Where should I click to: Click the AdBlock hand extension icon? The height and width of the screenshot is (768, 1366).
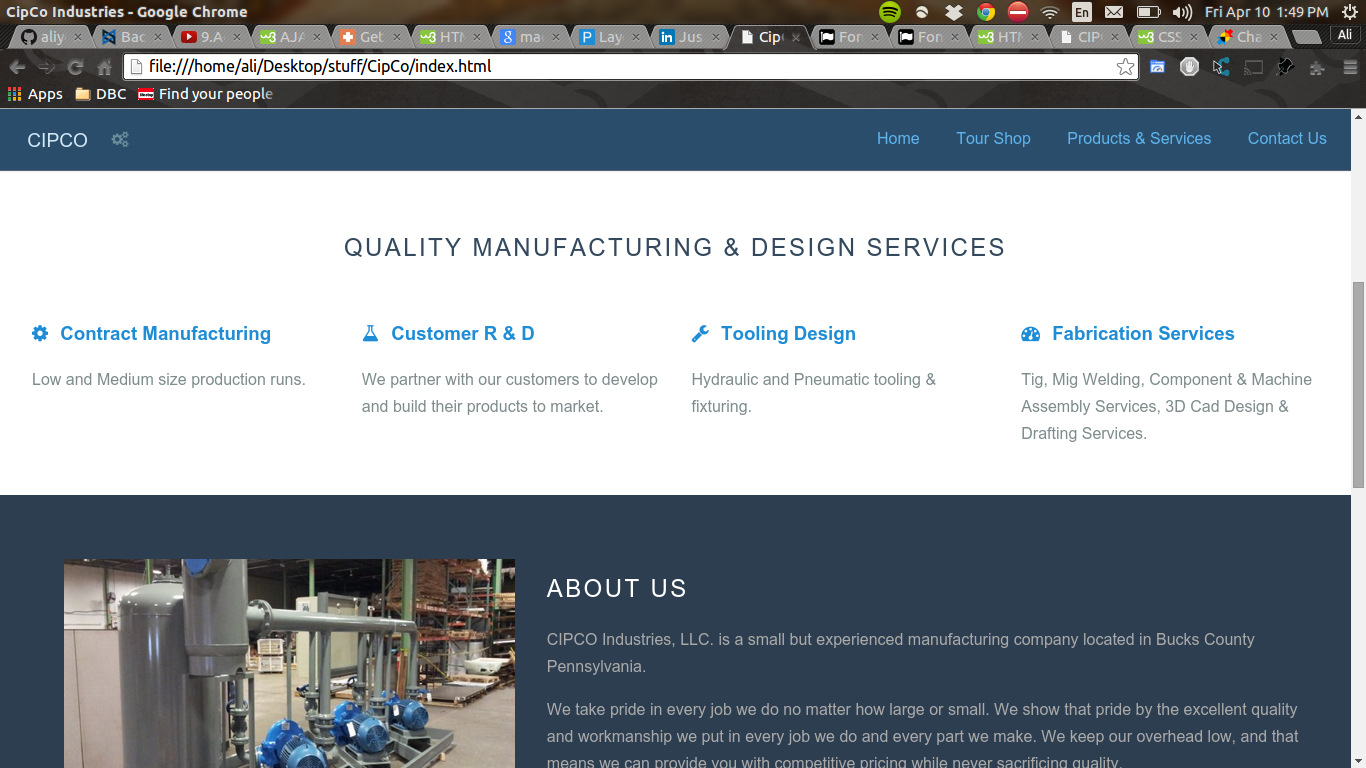pos(1189,67)
